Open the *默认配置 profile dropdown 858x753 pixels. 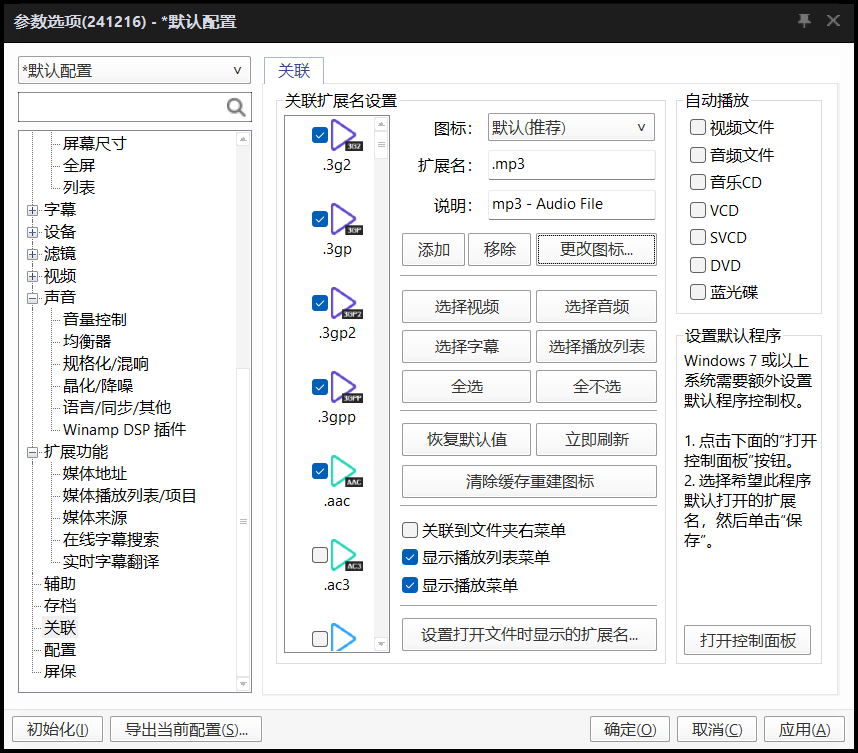click(x=134, y=71)
